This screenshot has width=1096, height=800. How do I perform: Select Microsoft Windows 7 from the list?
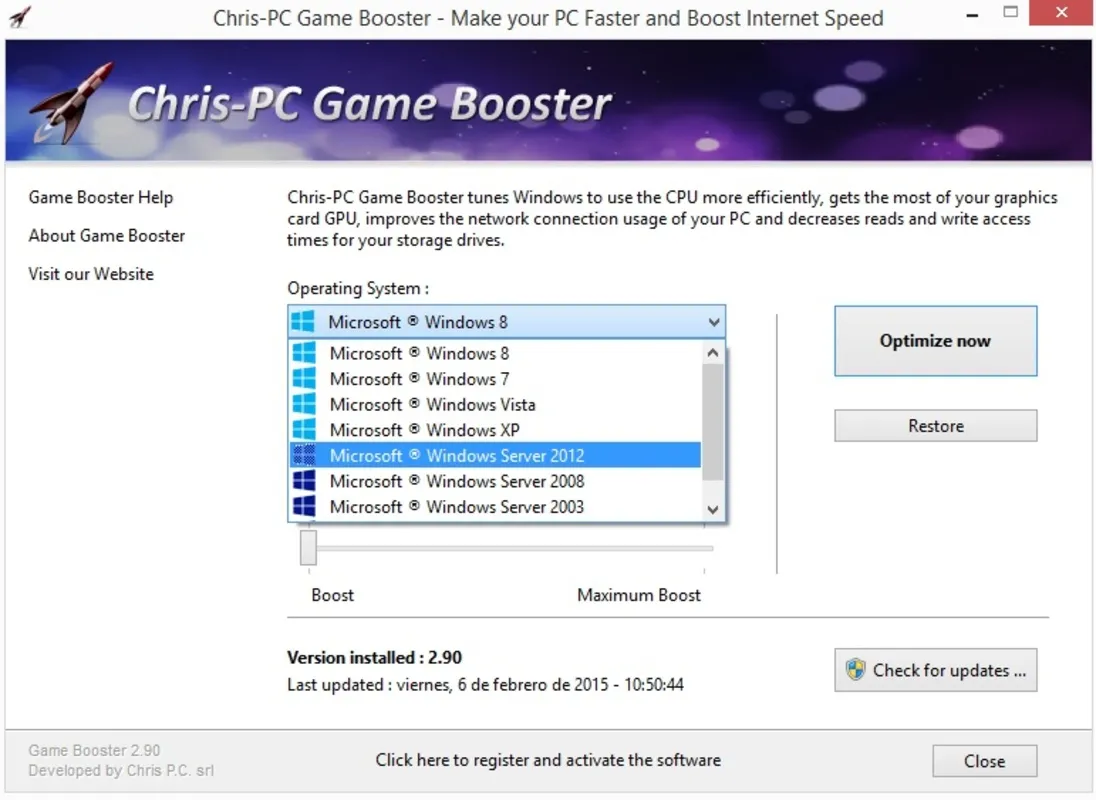pyautogui.click(x=495, y=379)
